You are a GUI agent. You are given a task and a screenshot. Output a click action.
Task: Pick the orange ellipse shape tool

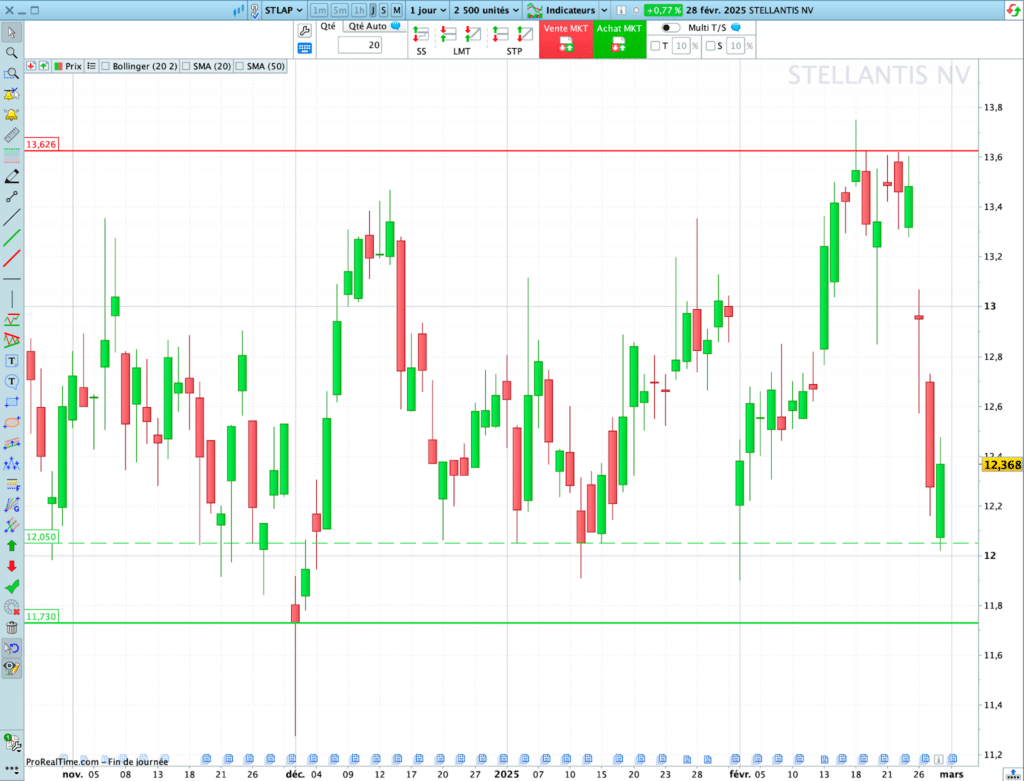click(x=12, y=422)
